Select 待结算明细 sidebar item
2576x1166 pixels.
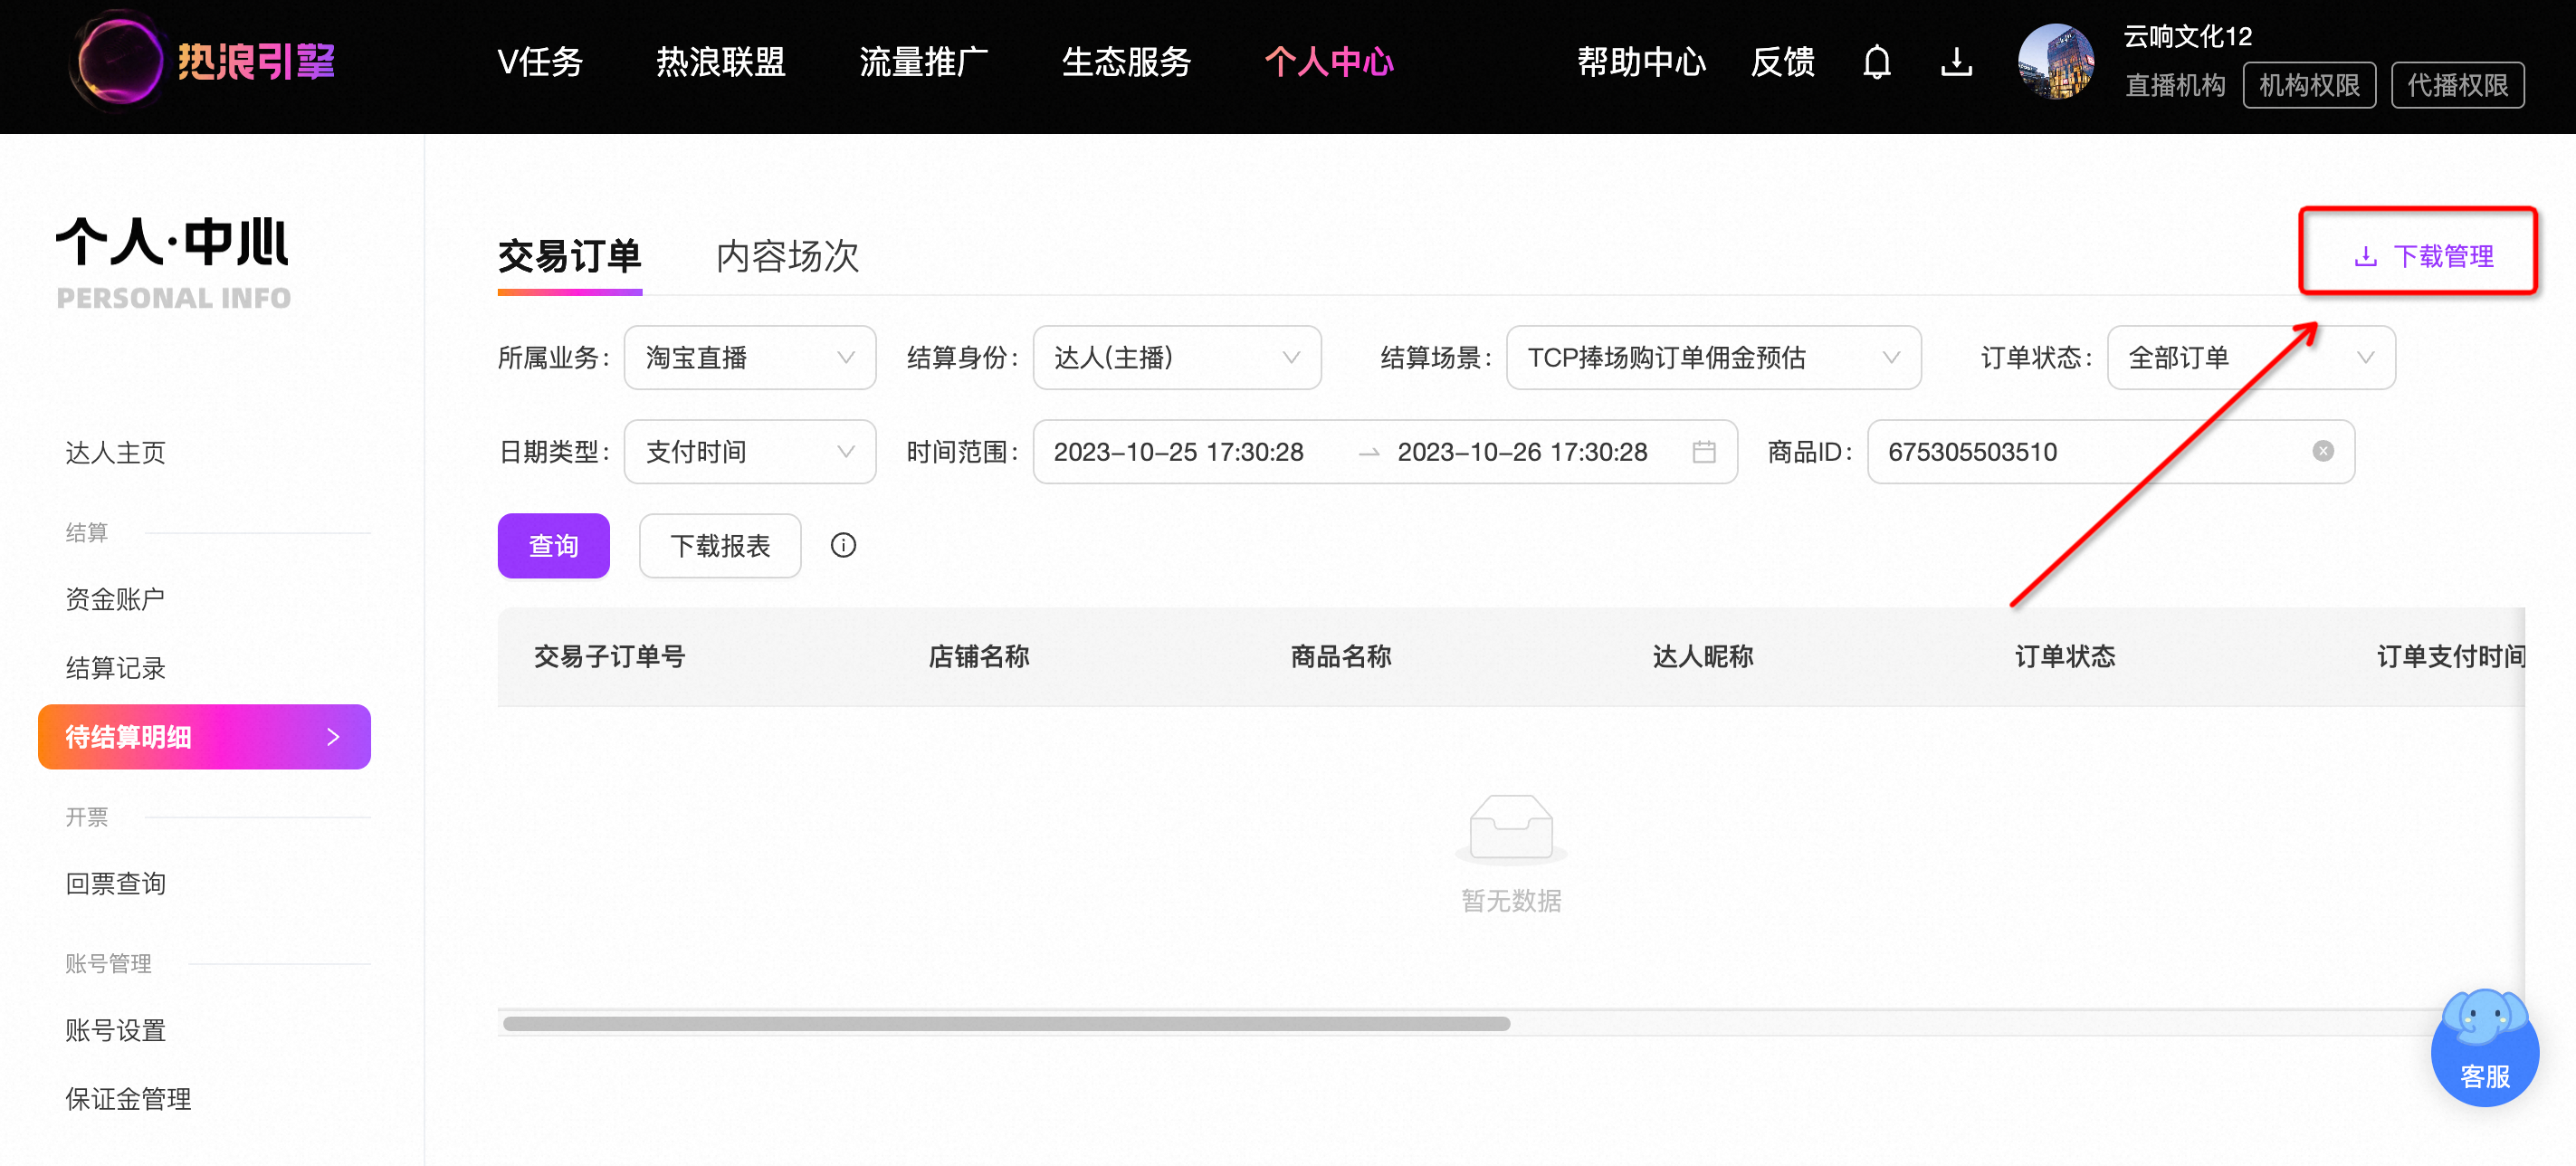[204, 736]
